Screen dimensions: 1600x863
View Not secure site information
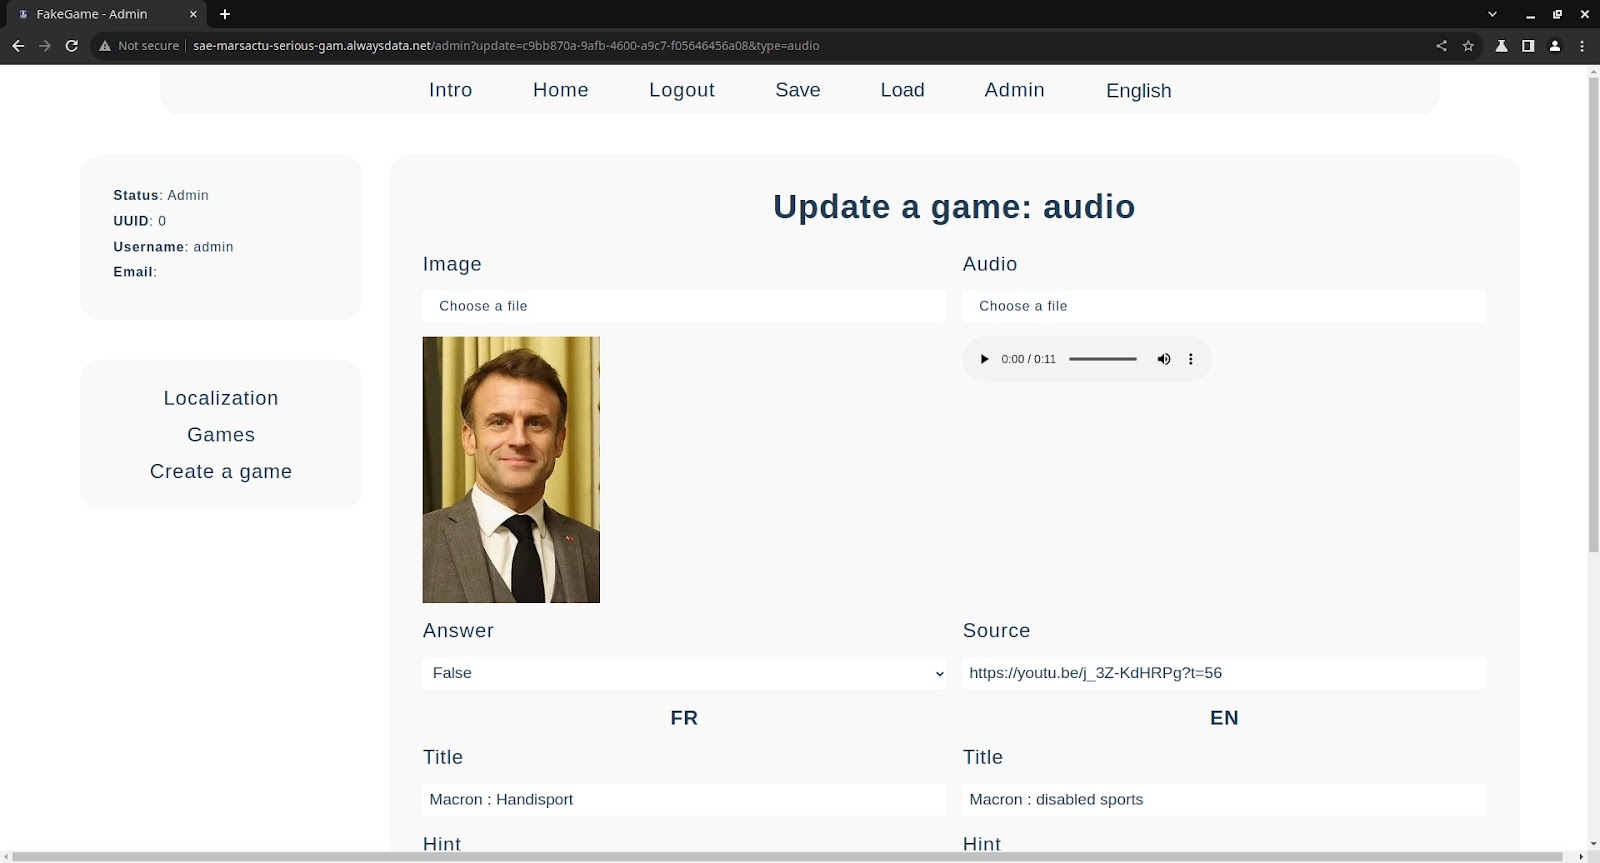coord(139,46)
